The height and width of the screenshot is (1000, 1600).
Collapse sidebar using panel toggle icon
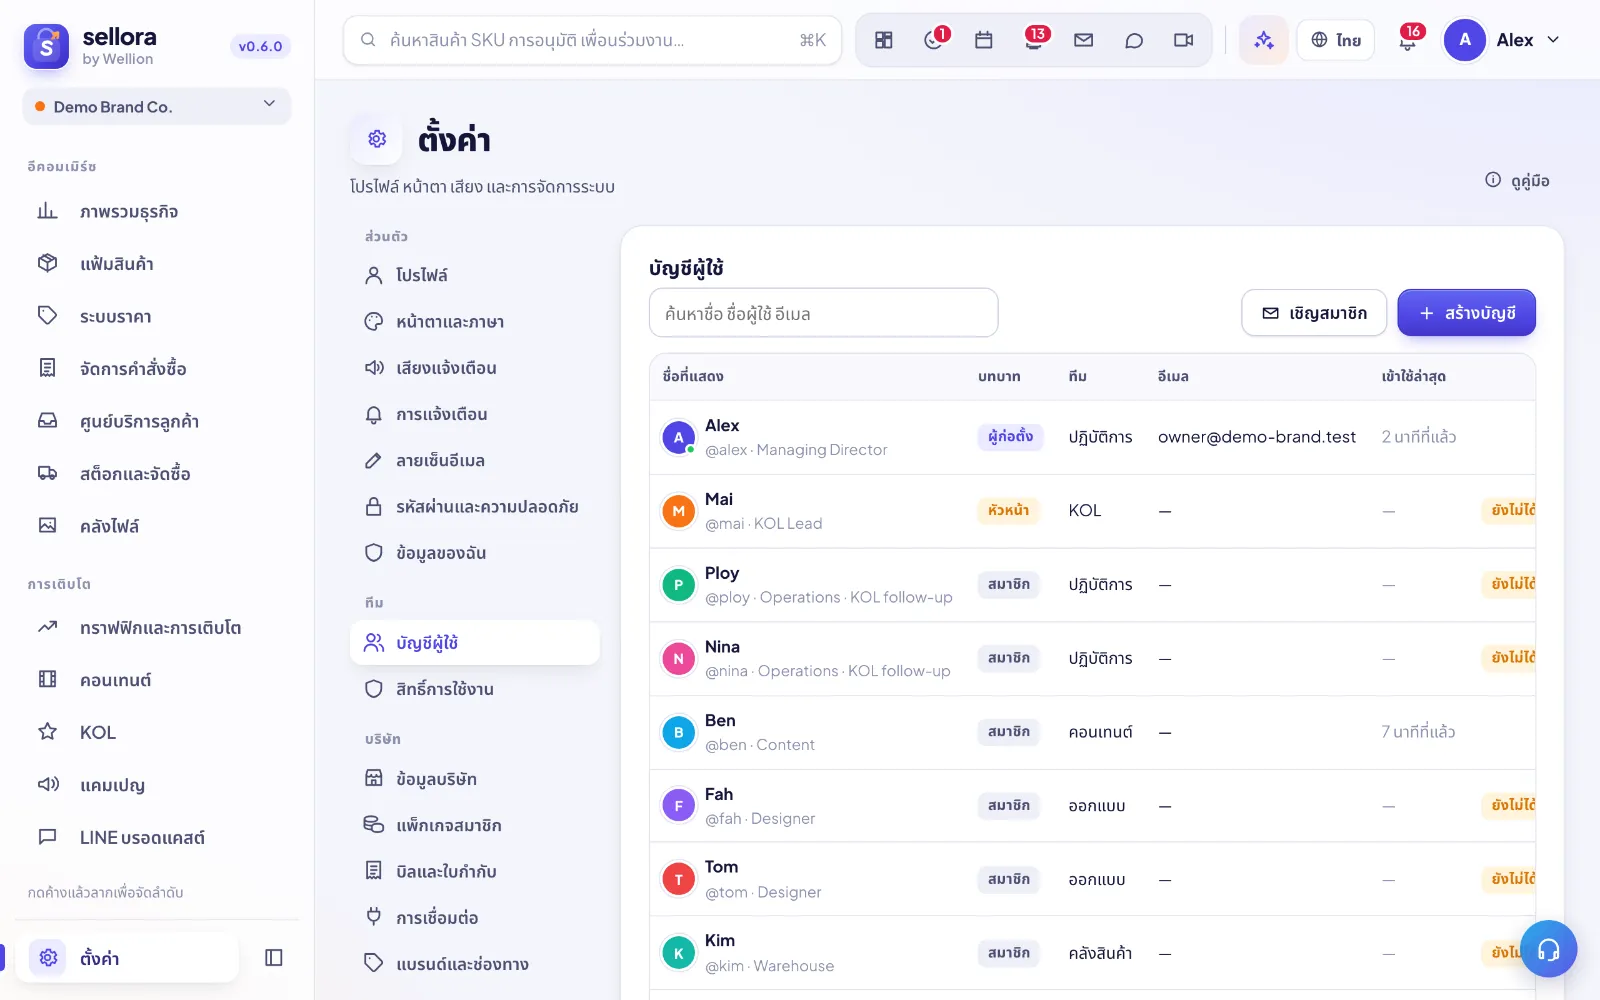coord(274,958)
